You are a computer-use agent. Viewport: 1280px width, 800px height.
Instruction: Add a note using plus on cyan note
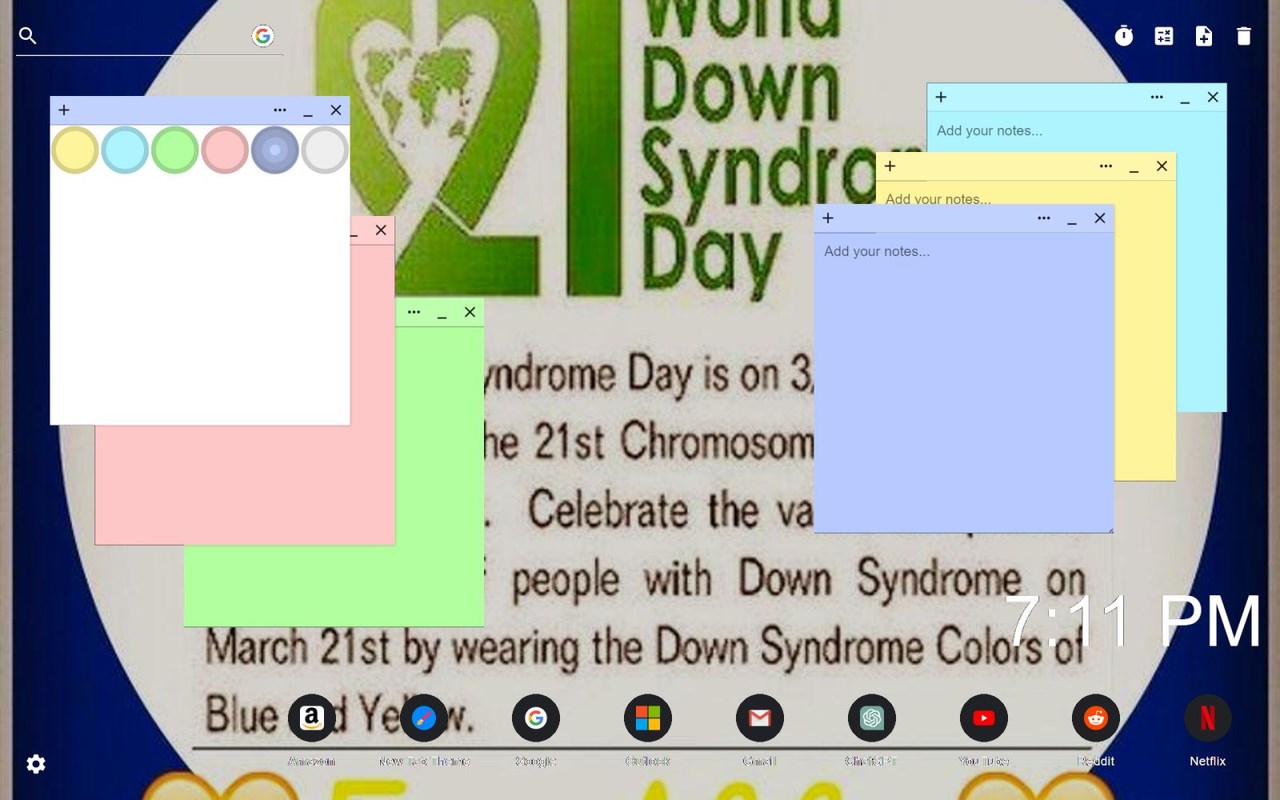pyautogui.click(x=941, y=97)
